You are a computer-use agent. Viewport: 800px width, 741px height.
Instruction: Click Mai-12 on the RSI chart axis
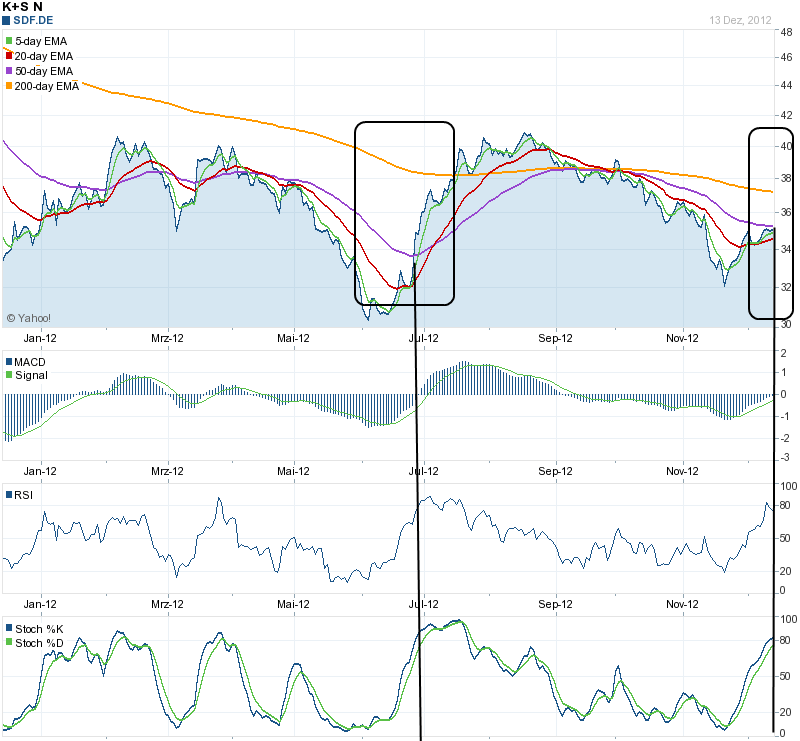click(293, 604)
